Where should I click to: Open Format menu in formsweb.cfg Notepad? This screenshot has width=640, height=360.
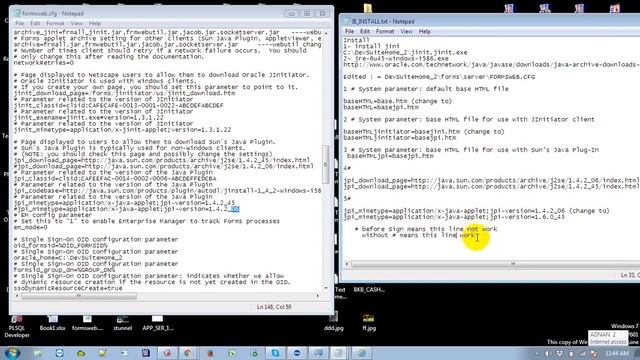click(55, 24)
